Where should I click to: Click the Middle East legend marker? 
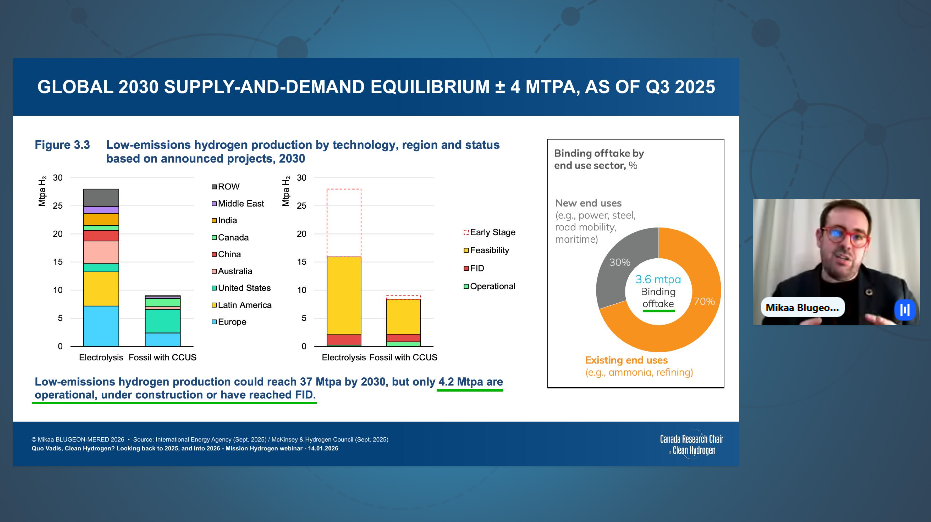(212, 203)
